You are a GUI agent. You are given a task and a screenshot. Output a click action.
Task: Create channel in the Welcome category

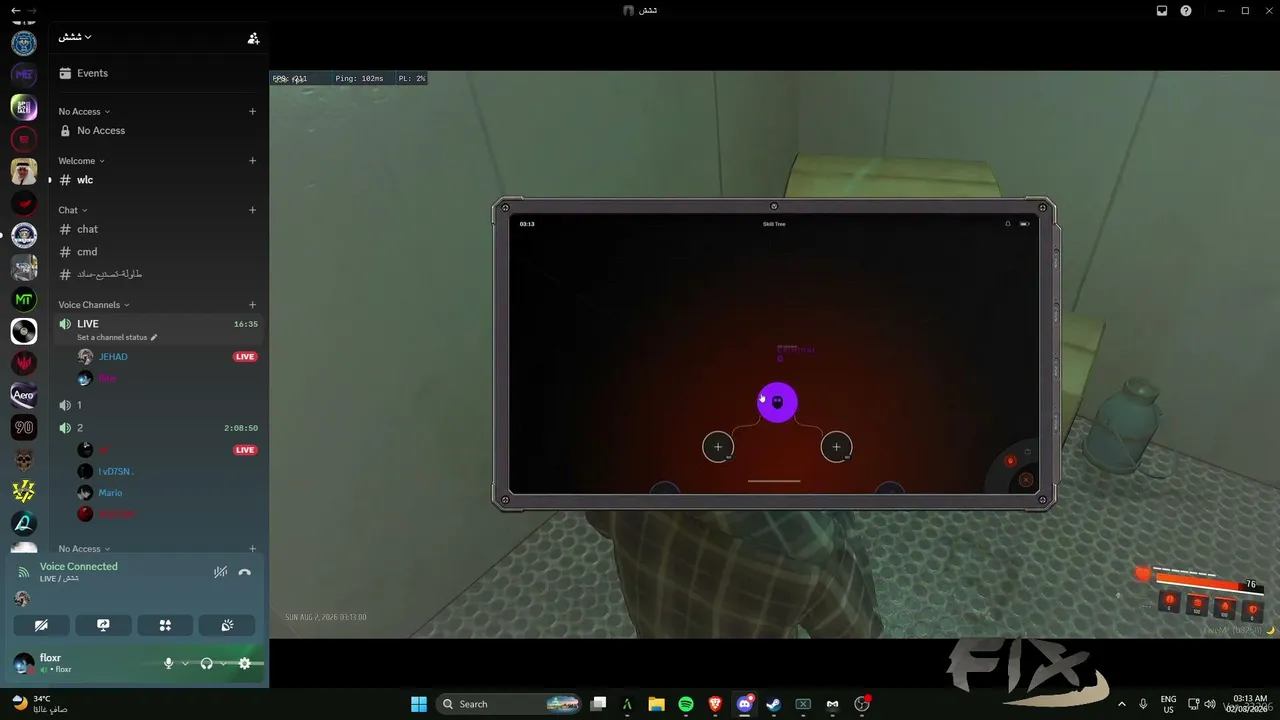pyautogui.click(x=252, y=161)
